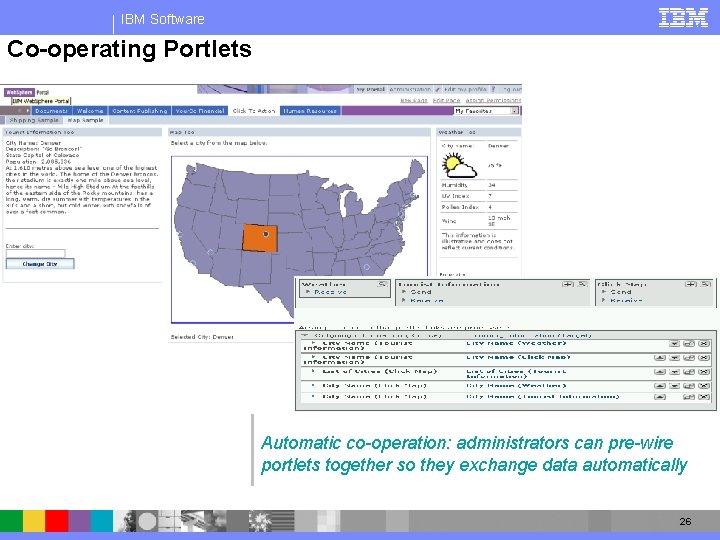Viewport: 720px width, 540px height.
Task: Expand Send under Tourist Information wiring box
Action: coord(404,292)
